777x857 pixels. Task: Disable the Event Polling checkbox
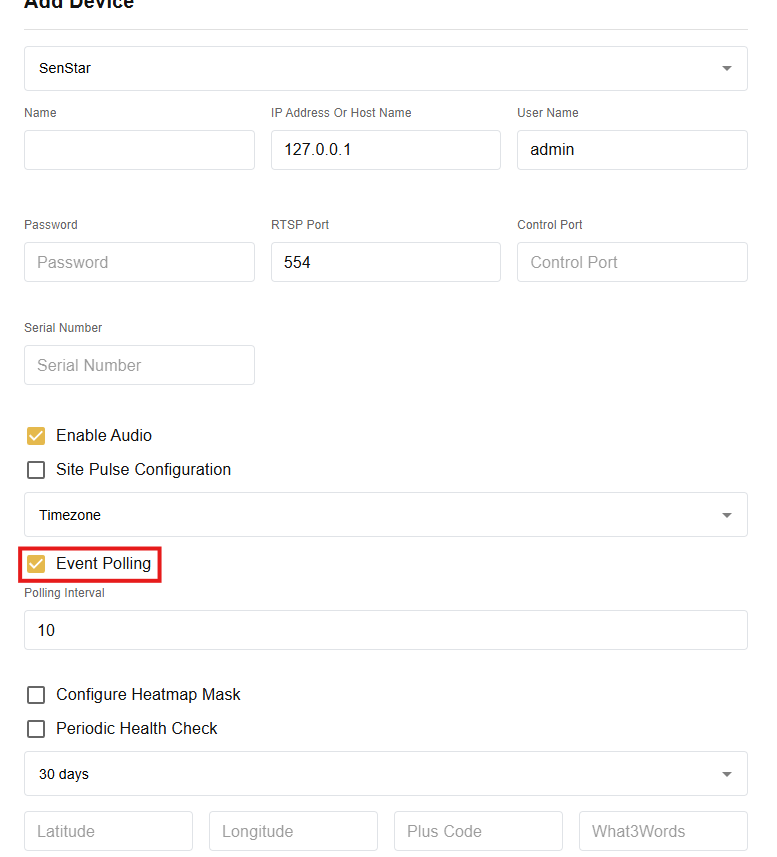(x=36, y=564)
